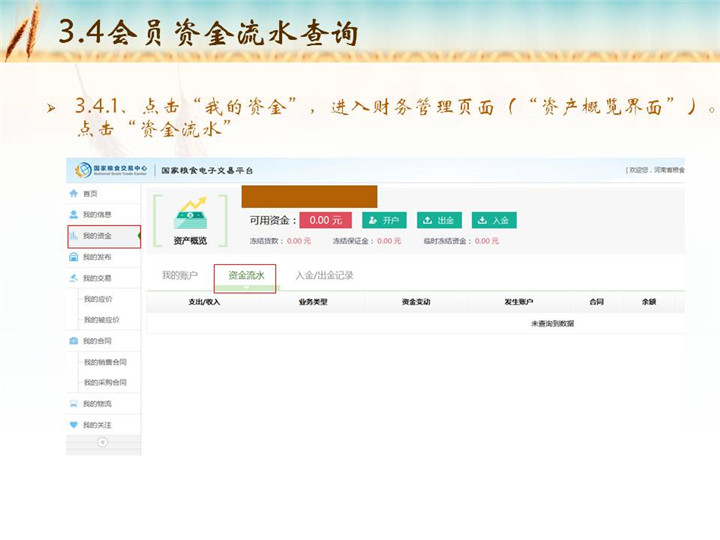Screen dimensions: 720x540
Task: Click the briefcase icon beside 我的合同
Action: point(73,341)
